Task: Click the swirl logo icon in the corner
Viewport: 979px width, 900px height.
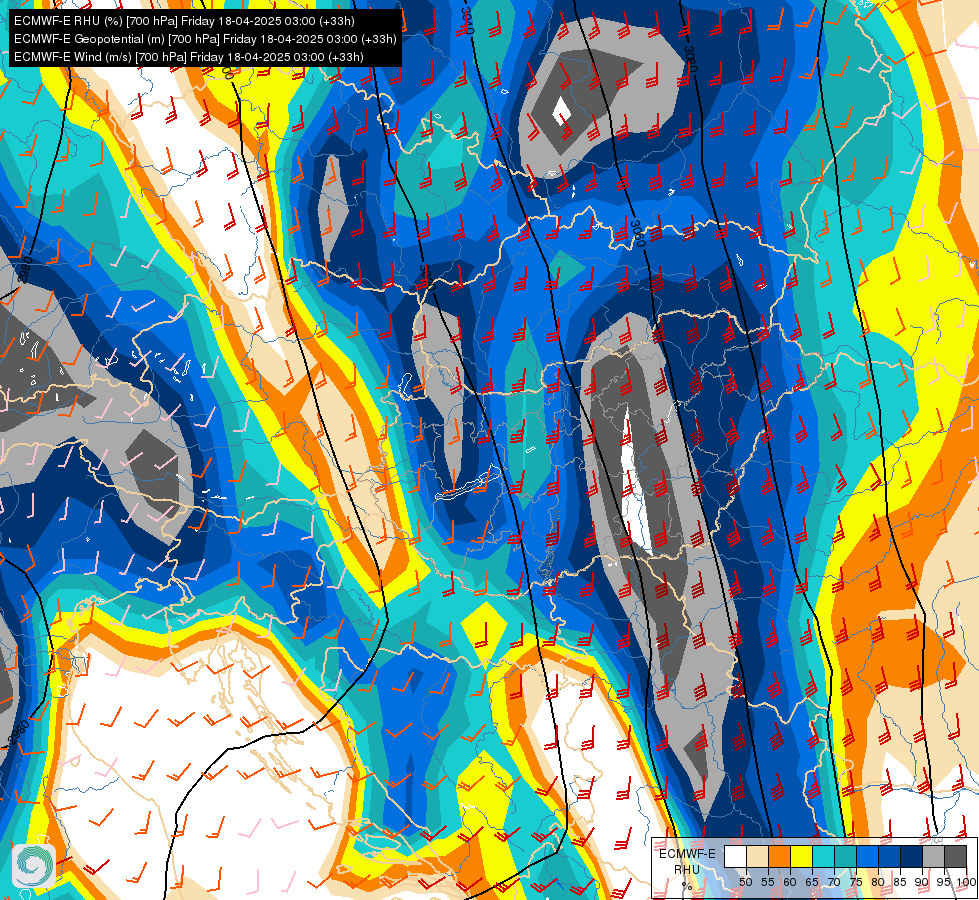Action: click(x=34, y=866)
